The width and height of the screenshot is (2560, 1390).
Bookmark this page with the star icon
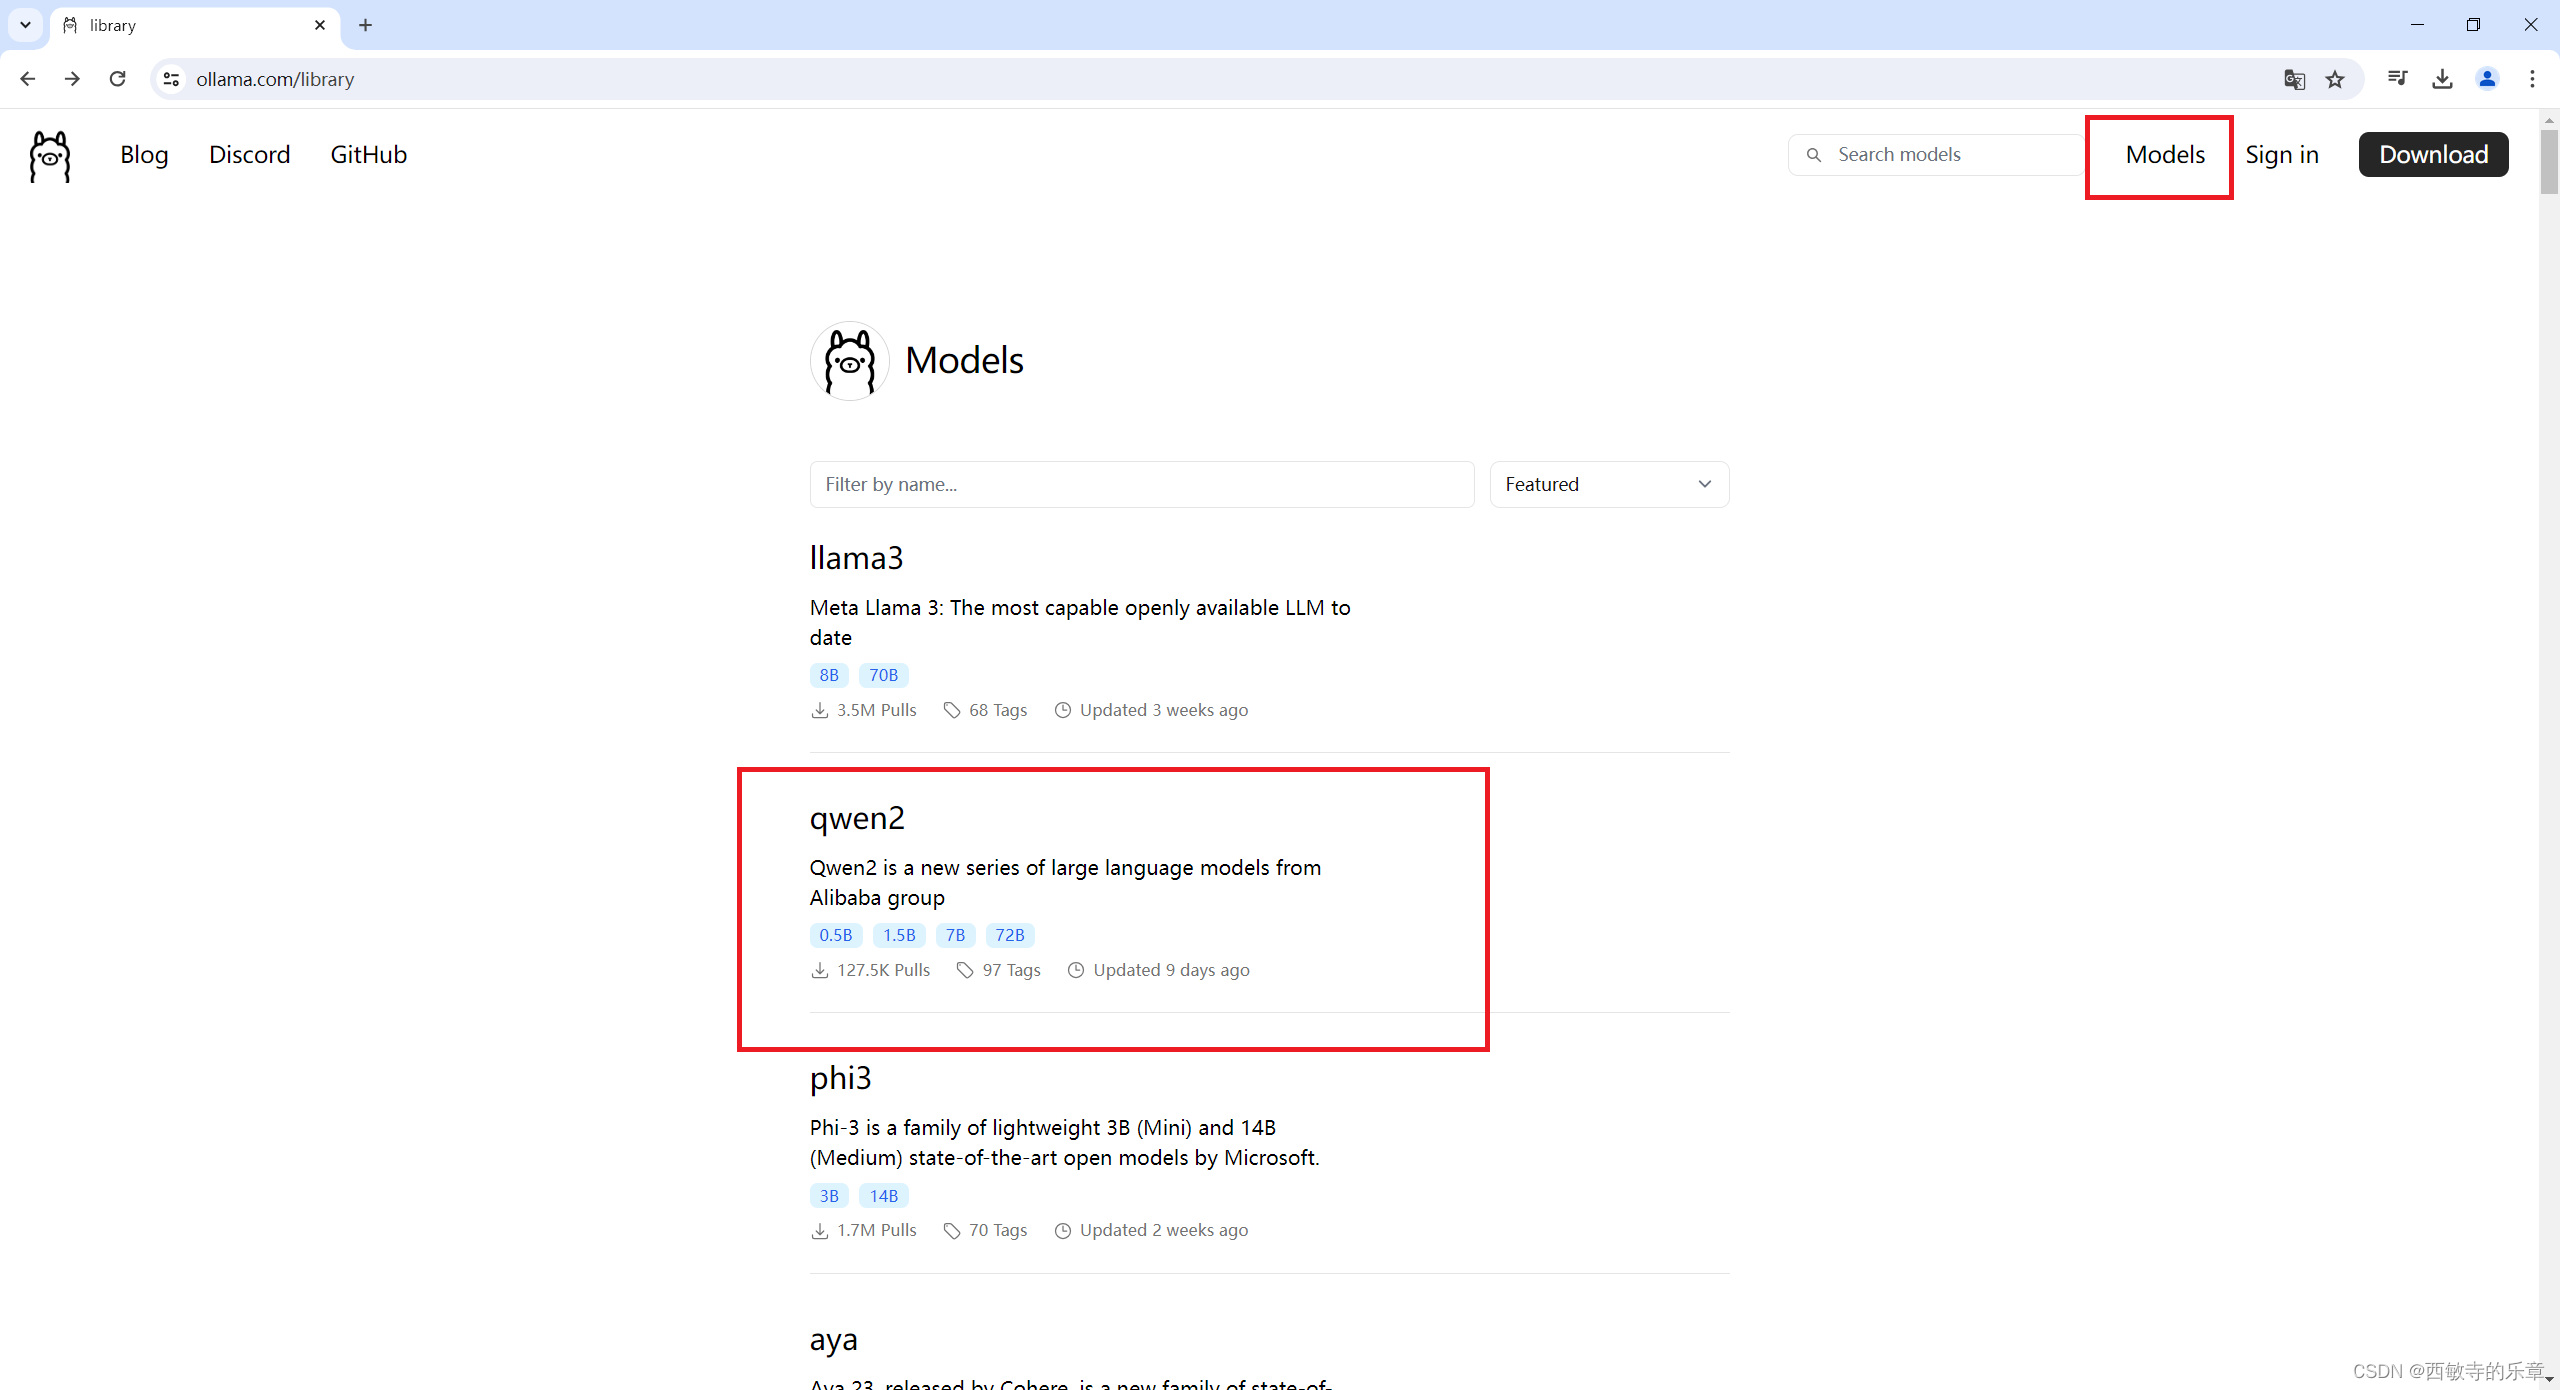click(x=2335, y=79)
